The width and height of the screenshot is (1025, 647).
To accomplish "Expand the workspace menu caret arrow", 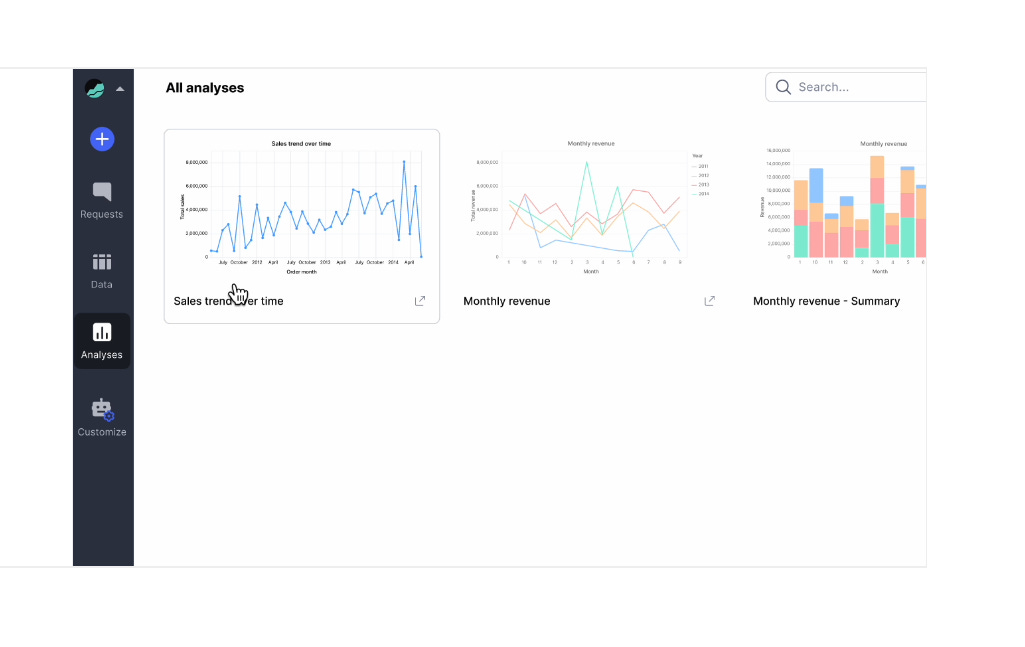I will tap(120, 89).
